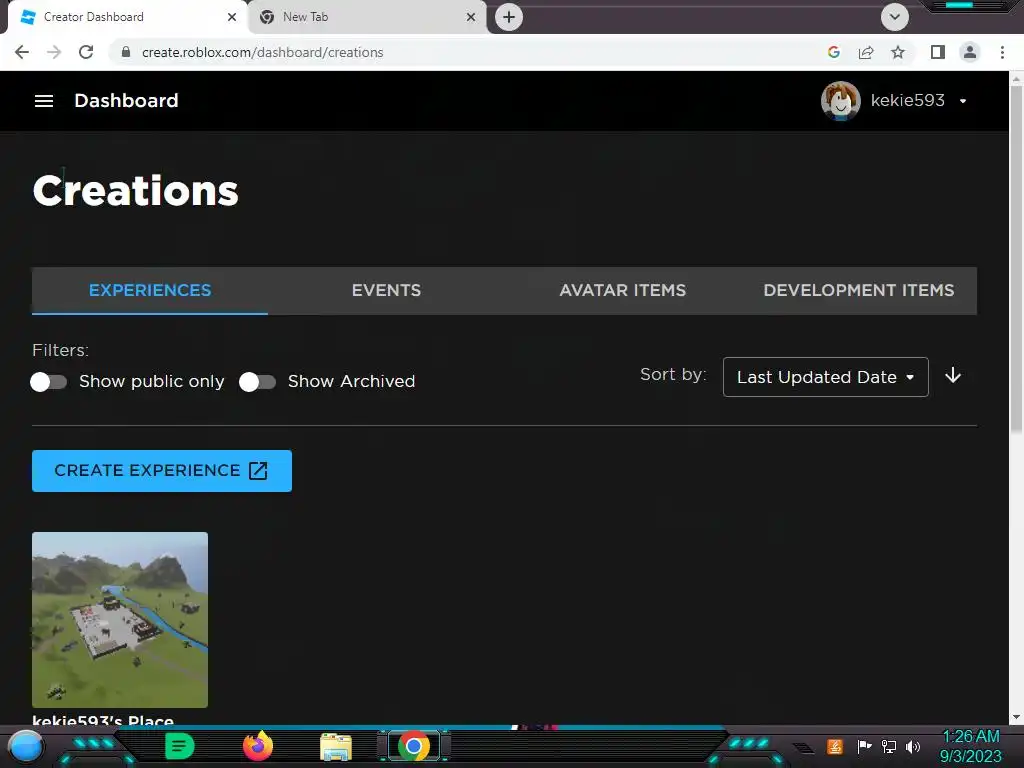Click the volume speaker tray icon
The height and width of the screenshot is (768, 1024).
click(913, 746)
